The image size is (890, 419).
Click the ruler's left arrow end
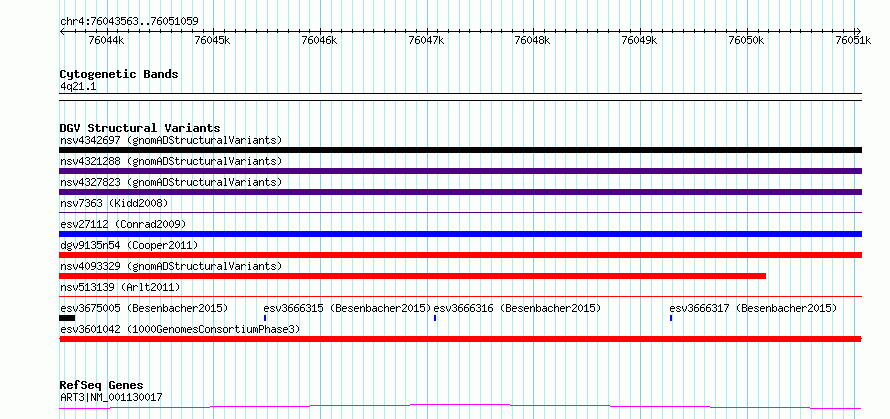(x=62, y=31)
